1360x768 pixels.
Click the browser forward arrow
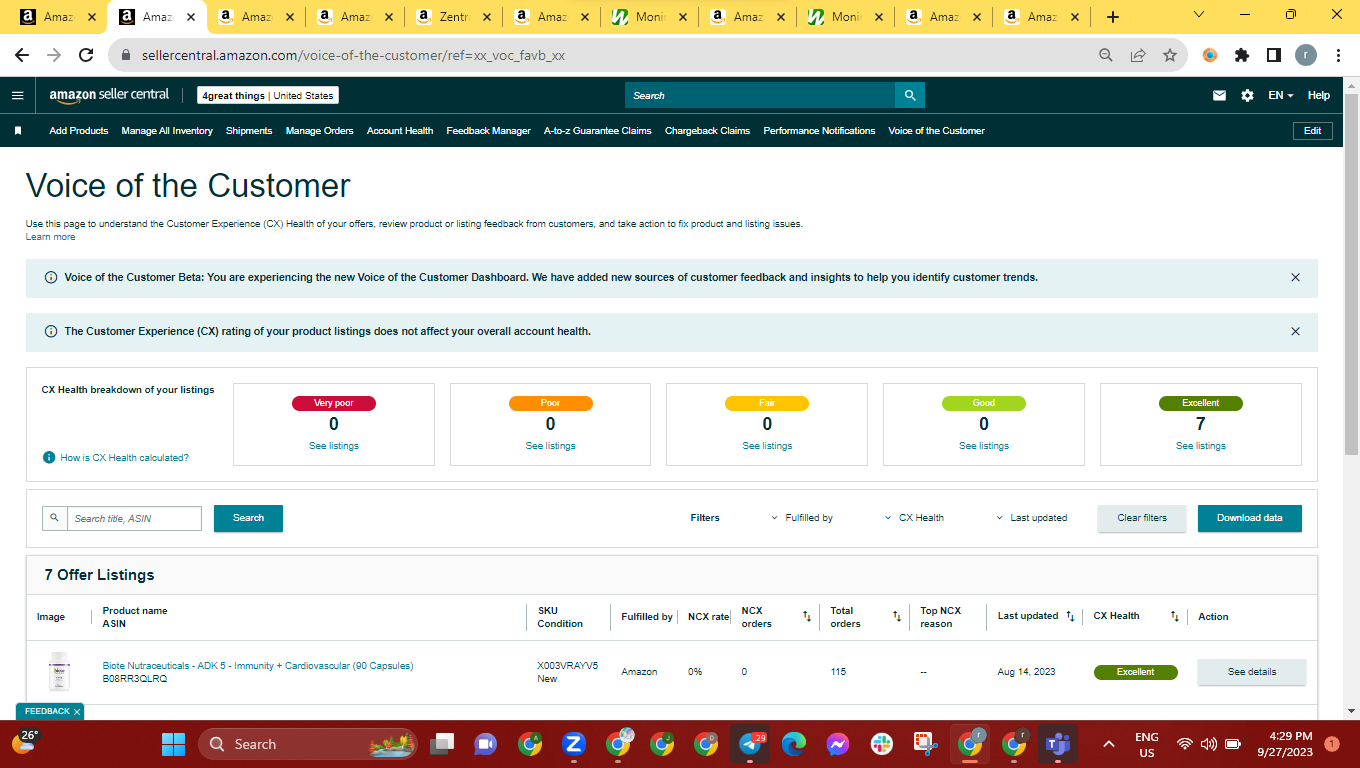[x=54, y=56]
